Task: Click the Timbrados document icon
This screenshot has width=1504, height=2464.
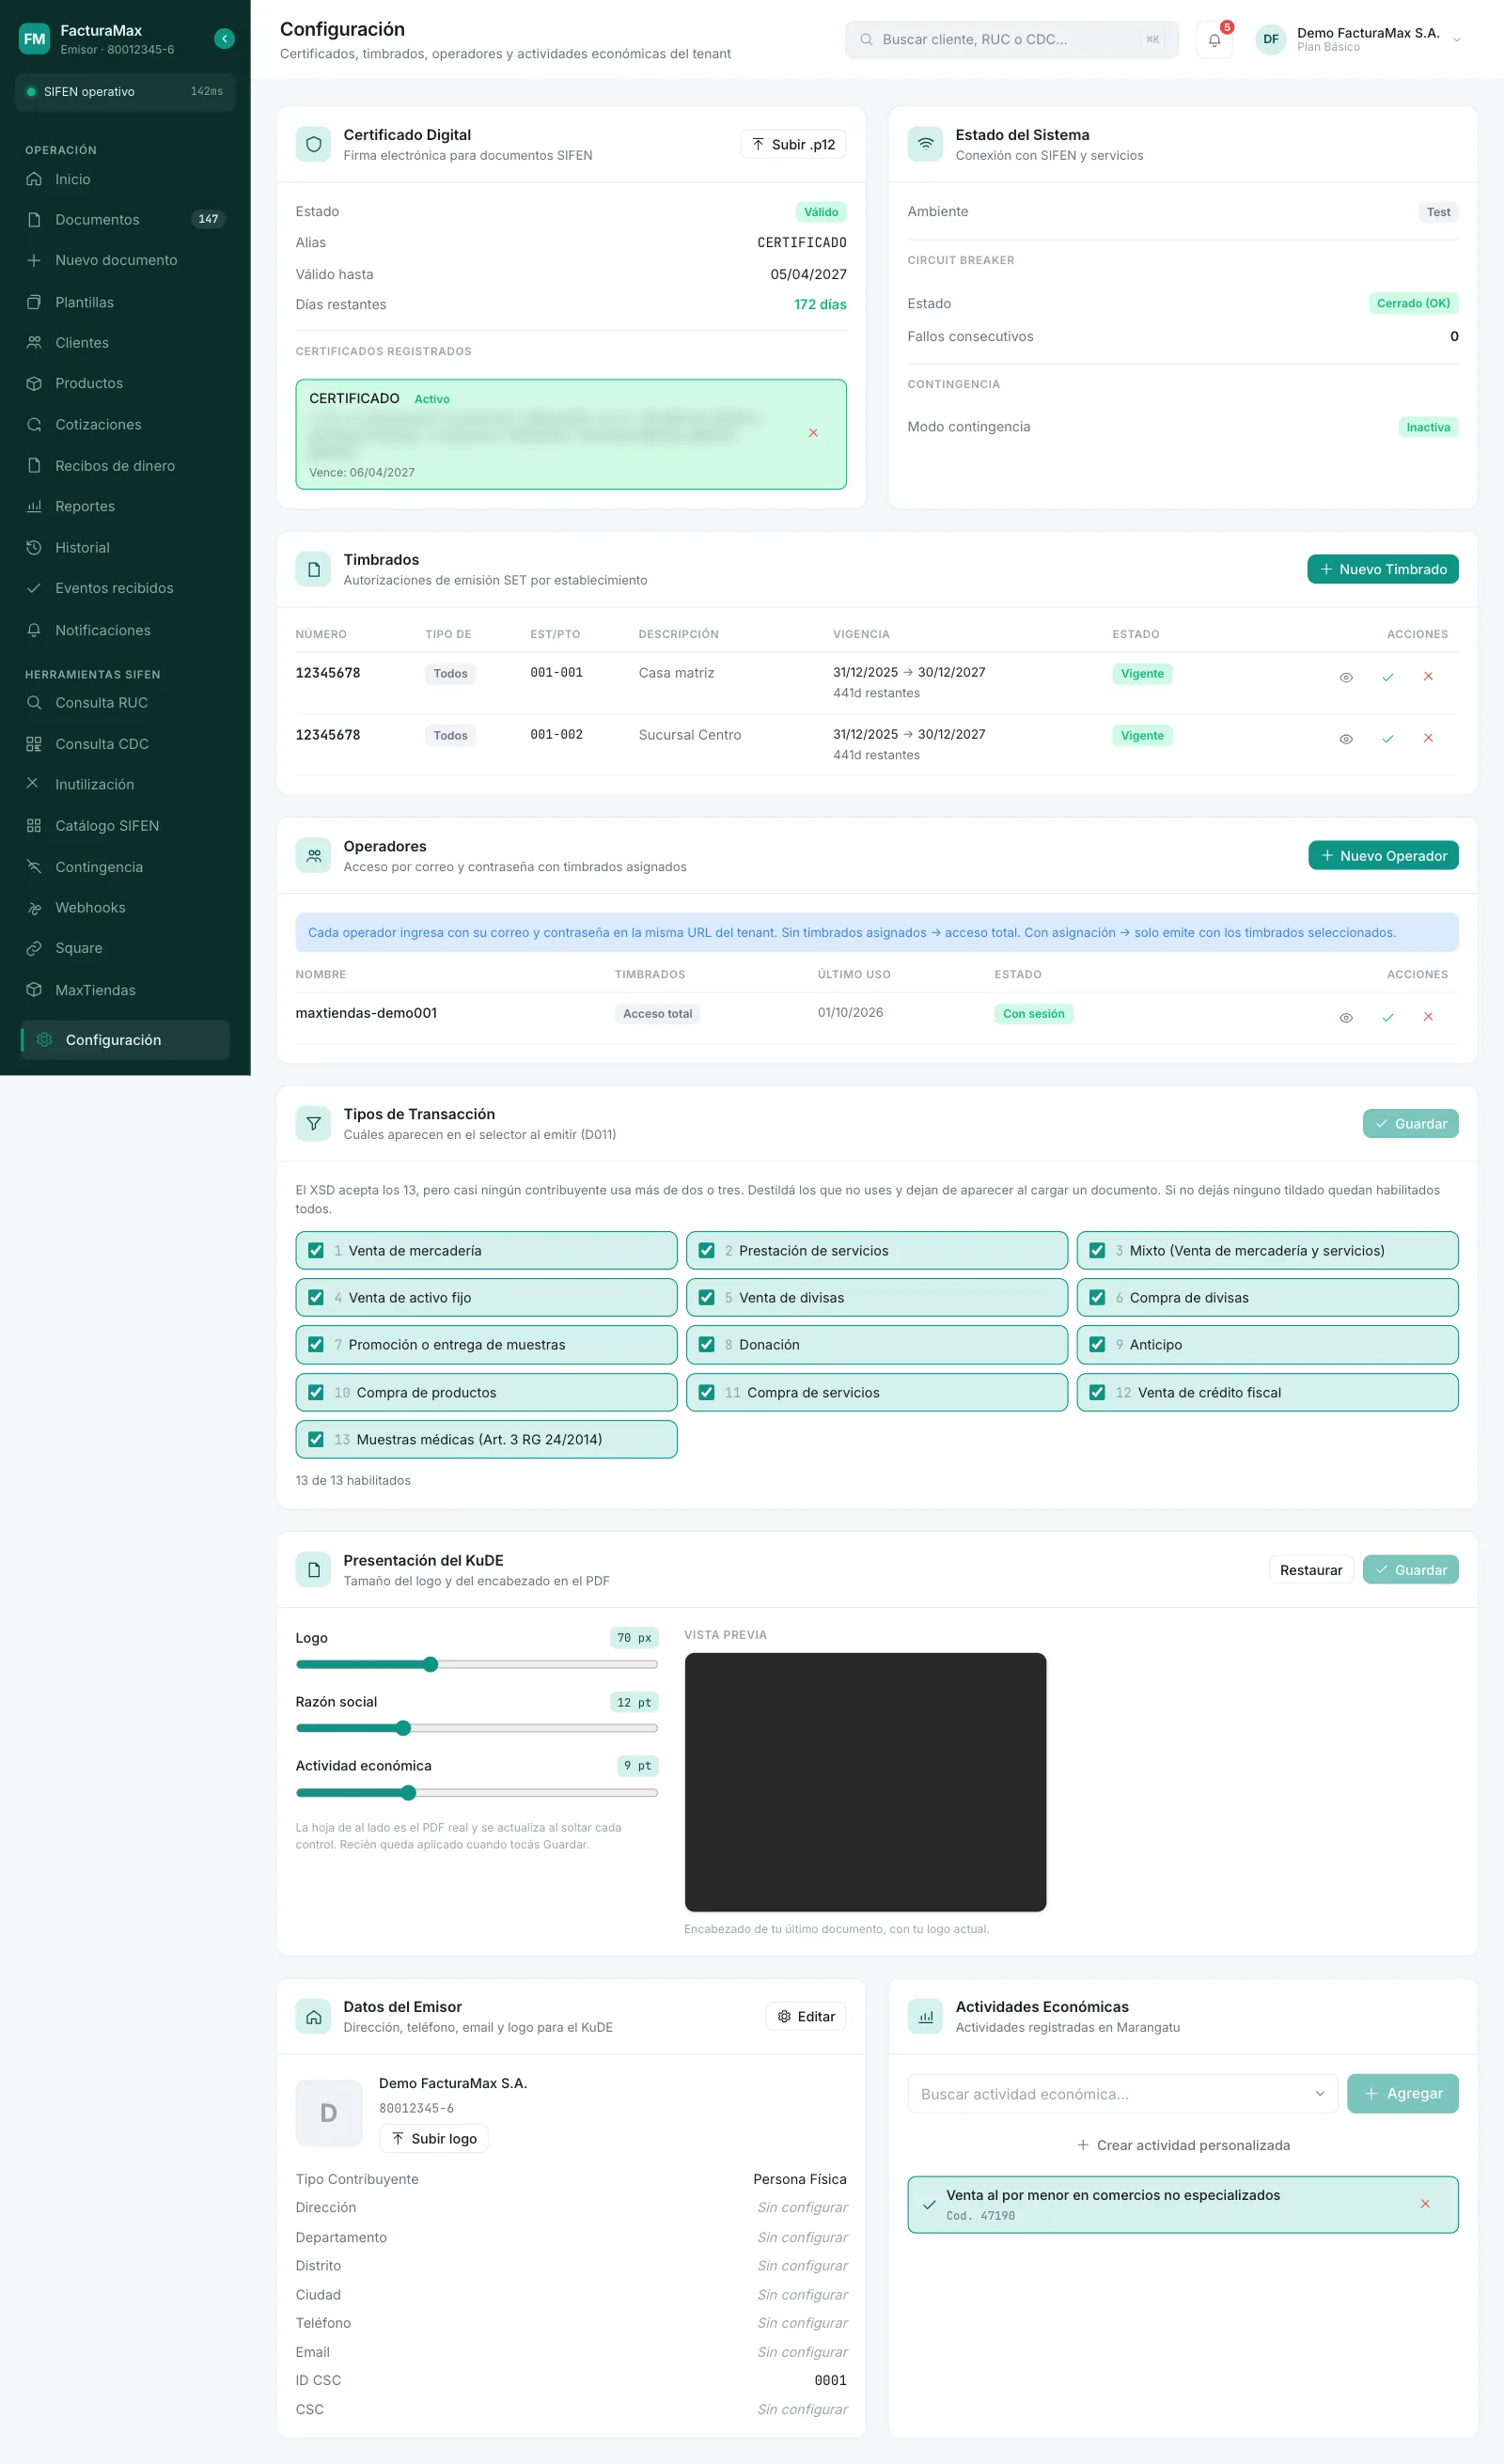Action: click(x=313, y=569)
